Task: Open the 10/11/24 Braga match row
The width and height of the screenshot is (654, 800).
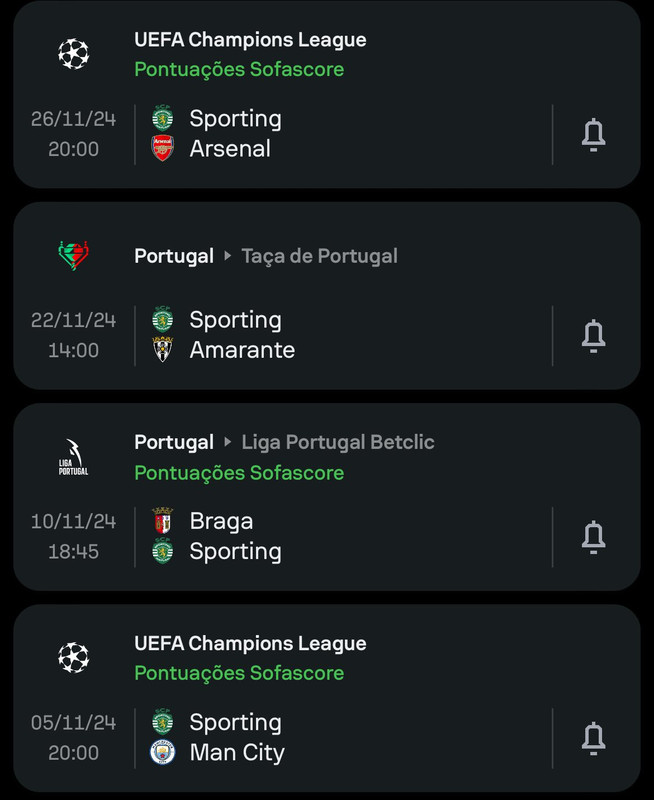Action: [326, 537]
